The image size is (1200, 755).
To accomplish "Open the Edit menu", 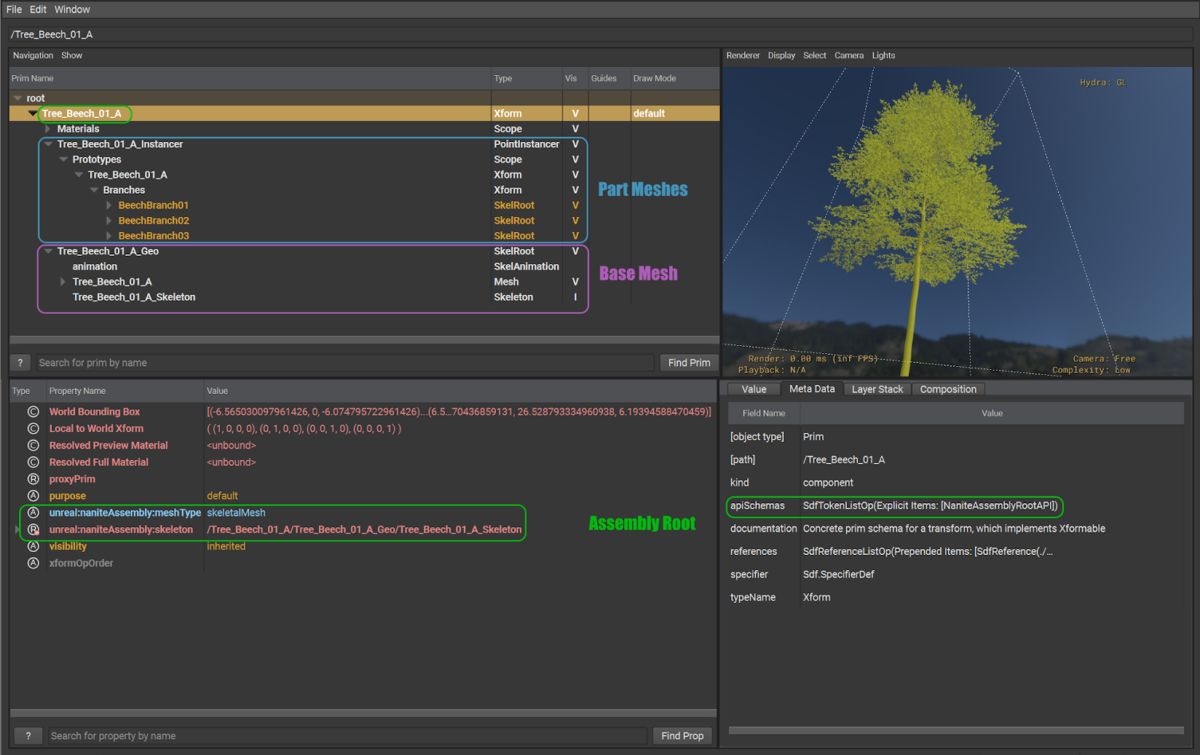I will coord(38,9).
